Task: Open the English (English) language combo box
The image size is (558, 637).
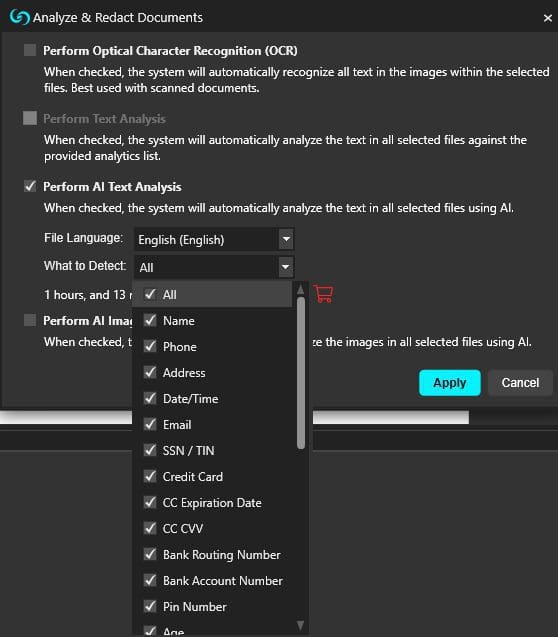Action: pos(214,240)
